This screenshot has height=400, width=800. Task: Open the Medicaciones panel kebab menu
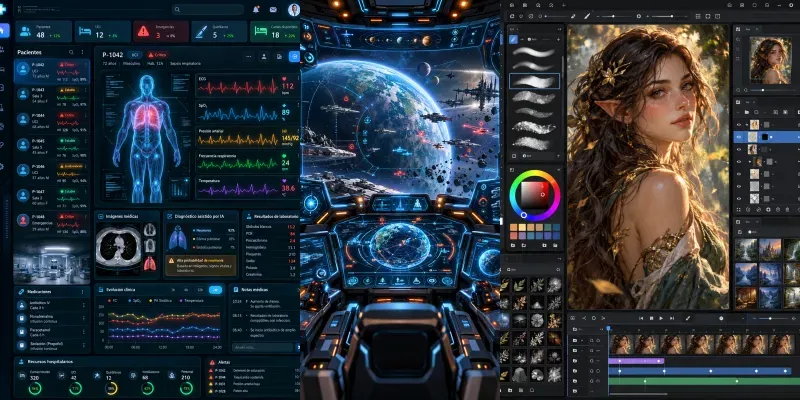[82, 292]
